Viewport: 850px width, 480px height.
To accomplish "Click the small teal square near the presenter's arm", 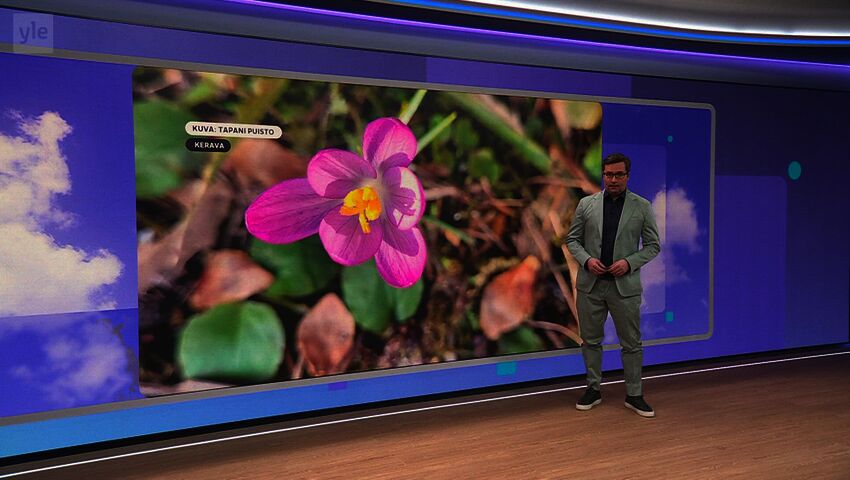I will 669,316.
